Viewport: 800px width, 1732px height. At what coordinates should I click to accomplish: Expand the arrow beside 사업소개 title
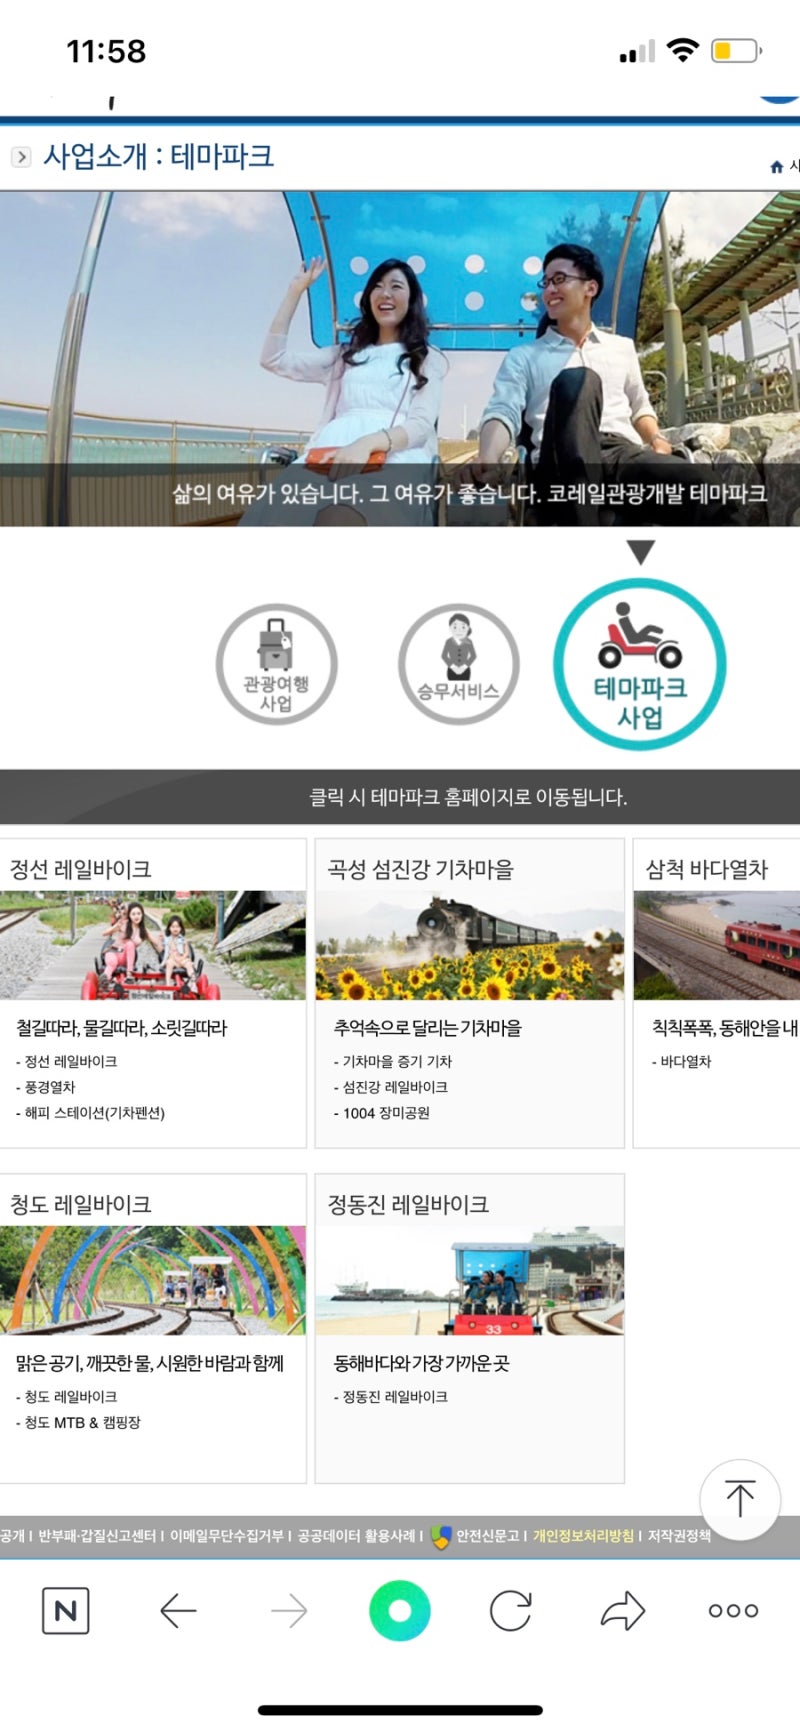click(x=20, y=157)
